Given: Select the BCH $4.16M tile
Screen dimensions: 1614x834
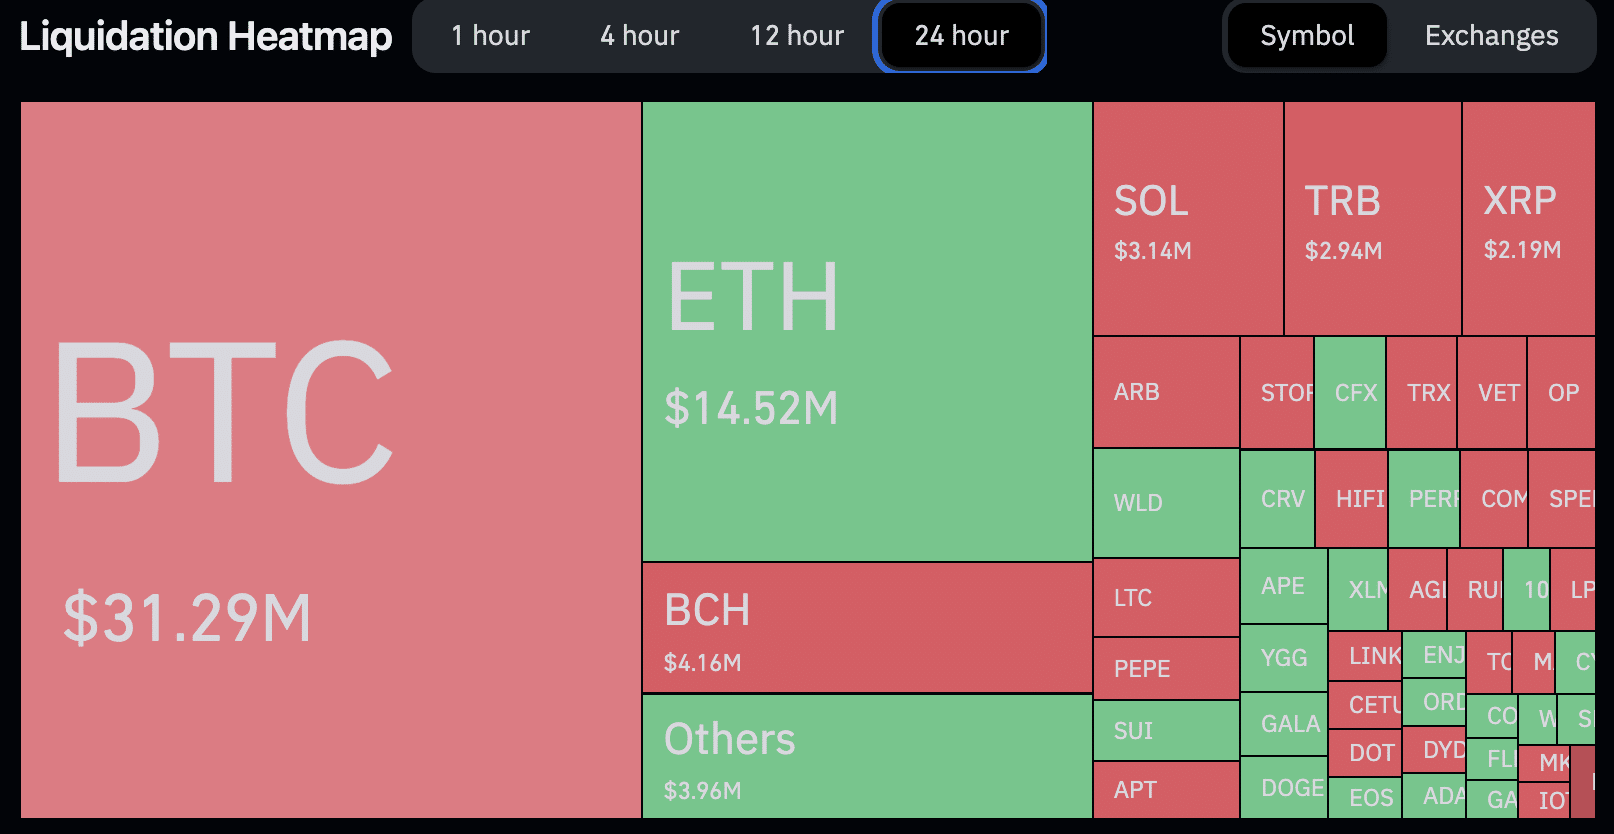Looking at the screenshot, I should 866,627.
